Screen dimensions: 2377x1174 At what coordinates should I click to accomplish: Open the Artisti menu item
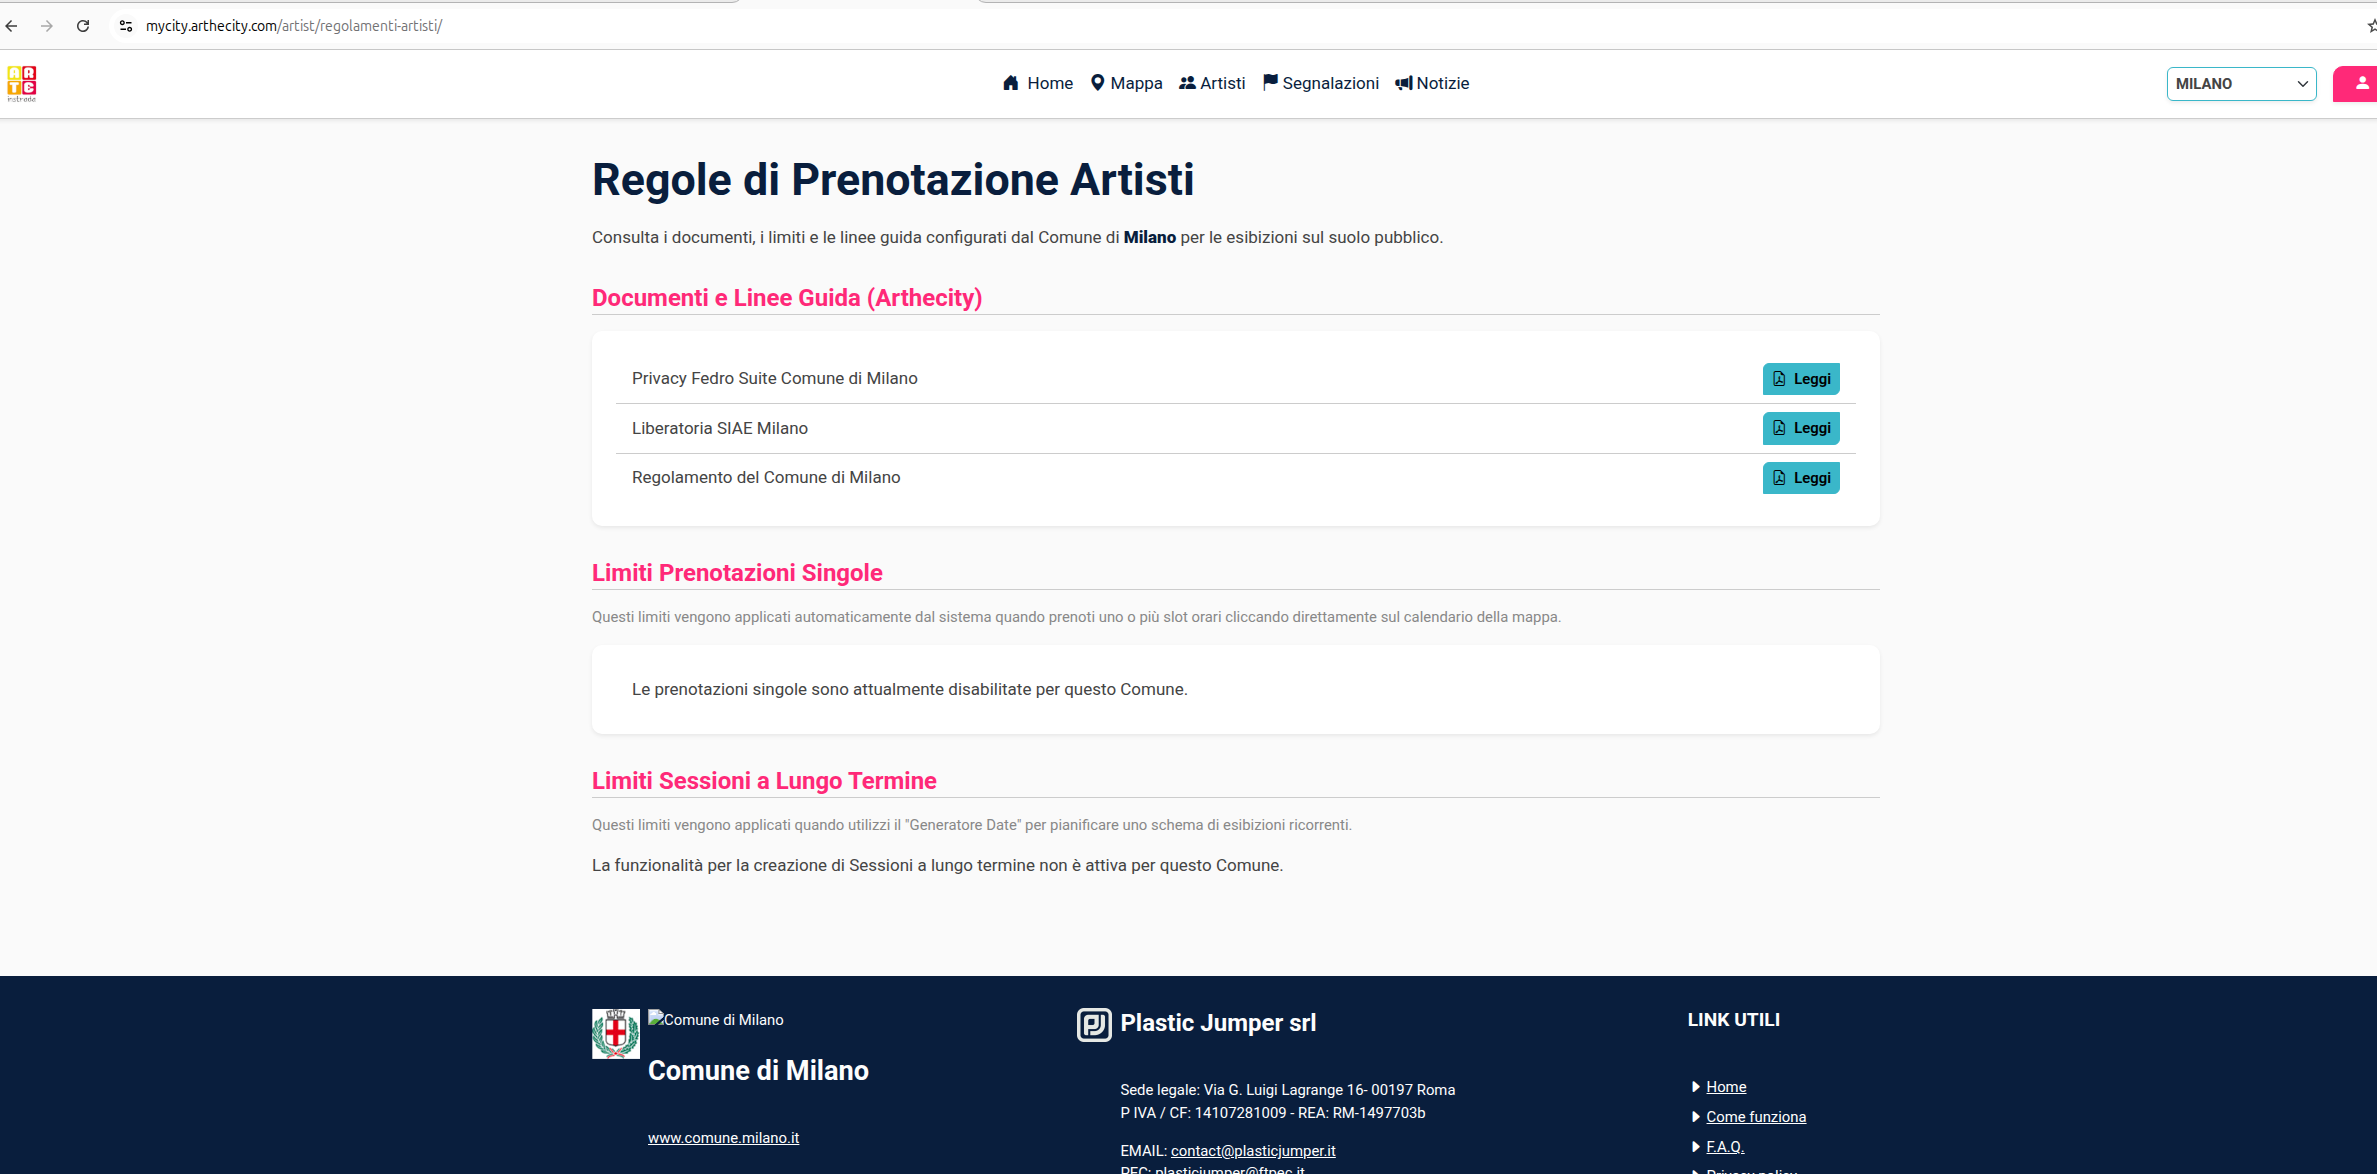click(1212, 83)
